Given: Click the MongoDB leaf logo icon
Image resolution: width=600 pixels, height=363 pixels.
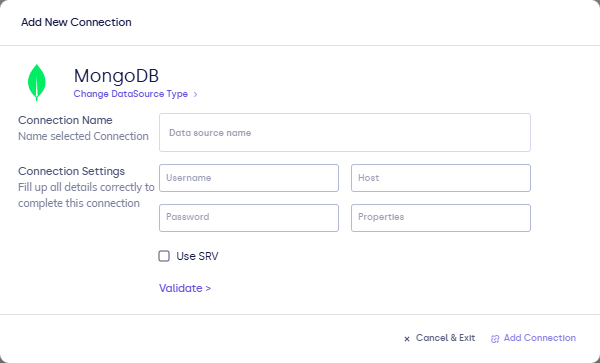Looking at the screenshot, I should tap(37, 82).
